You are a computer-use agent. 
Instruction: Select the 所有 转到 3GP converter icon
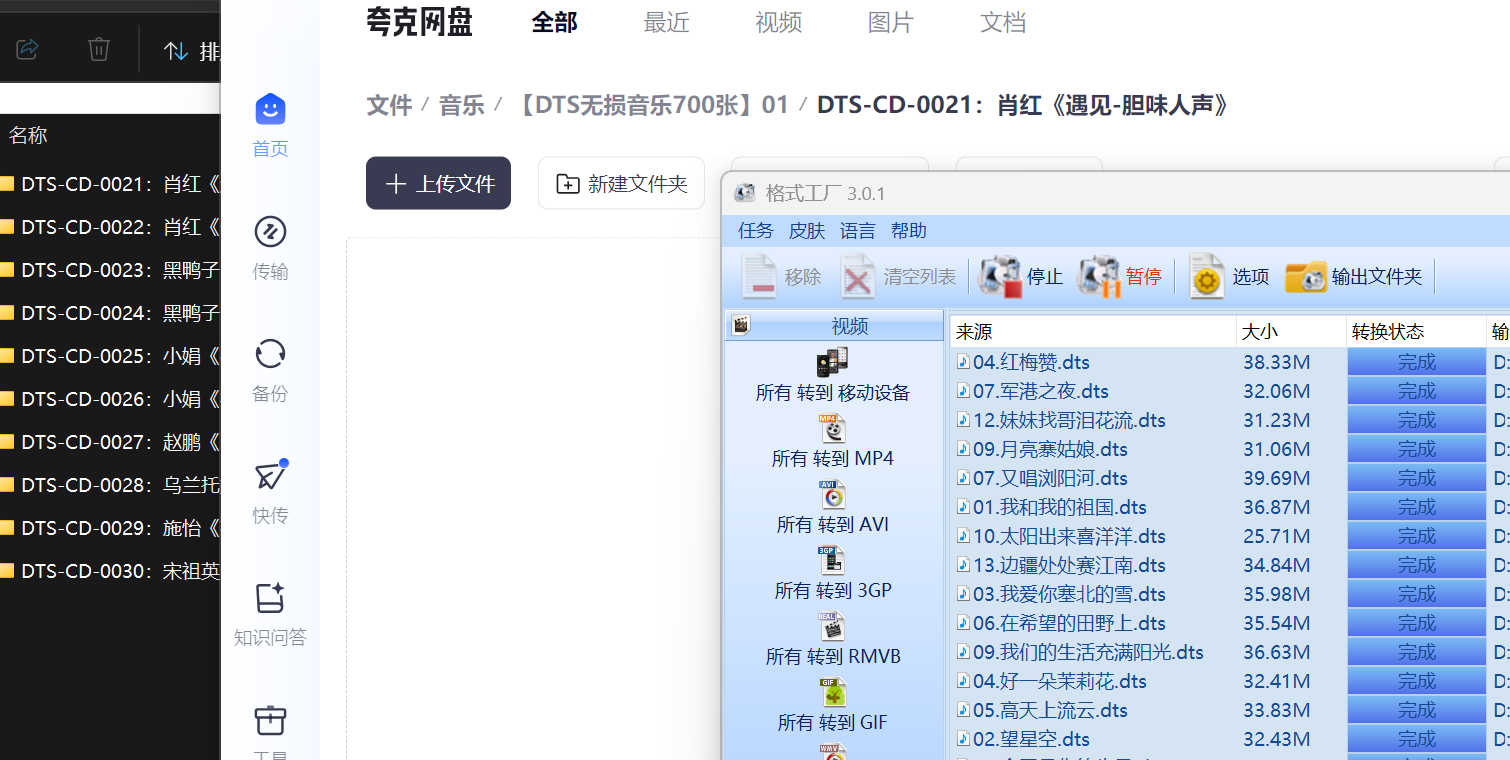click(832, 561)
